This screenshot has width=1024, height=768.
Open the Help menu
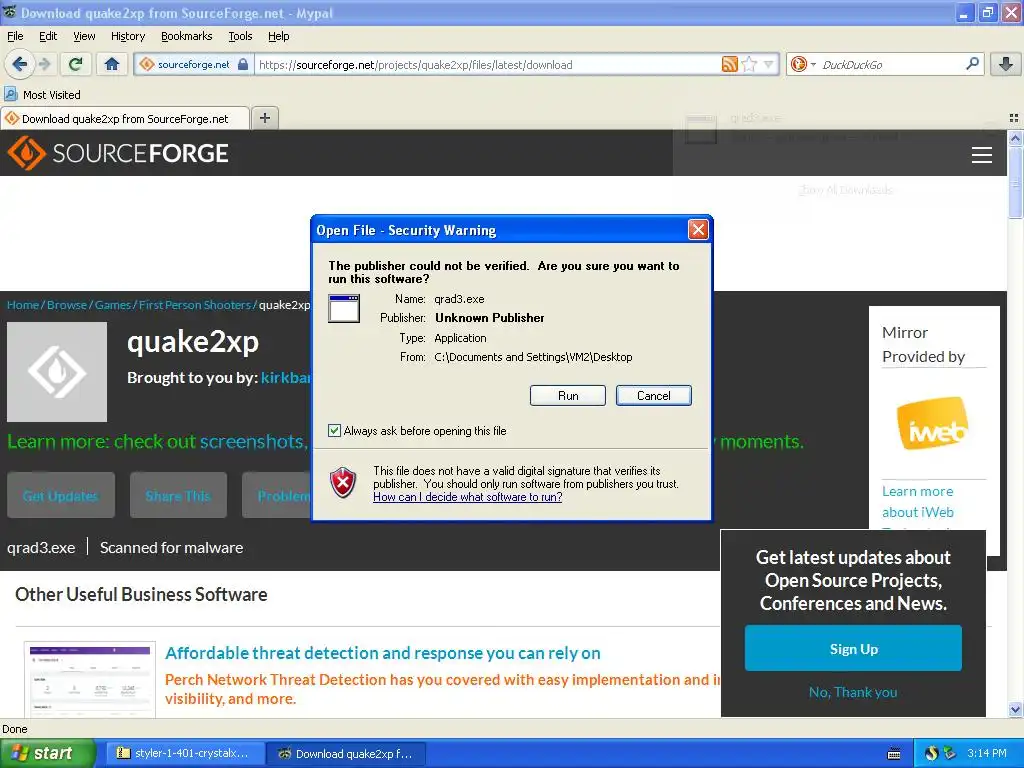point(279,37)
